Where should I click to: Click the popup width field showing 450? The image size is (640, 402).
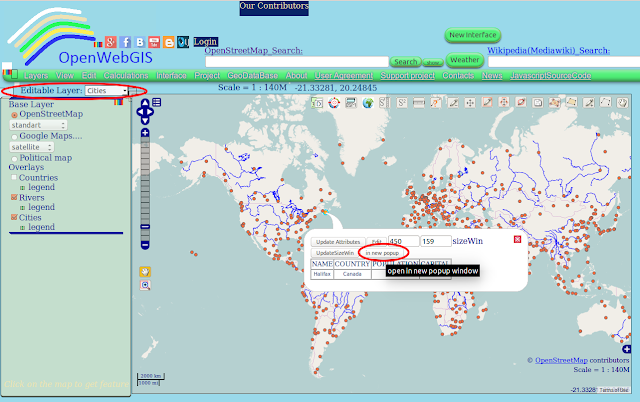404,241
